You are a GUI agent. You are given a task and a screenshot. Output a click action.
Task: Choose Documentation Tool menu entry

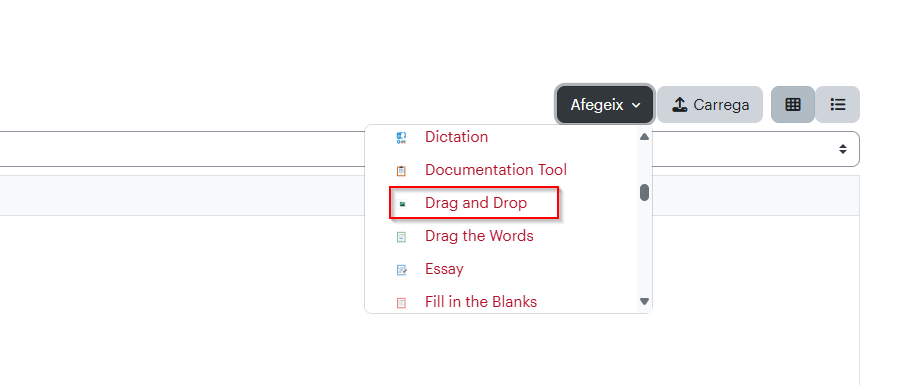tap(495, 170)
